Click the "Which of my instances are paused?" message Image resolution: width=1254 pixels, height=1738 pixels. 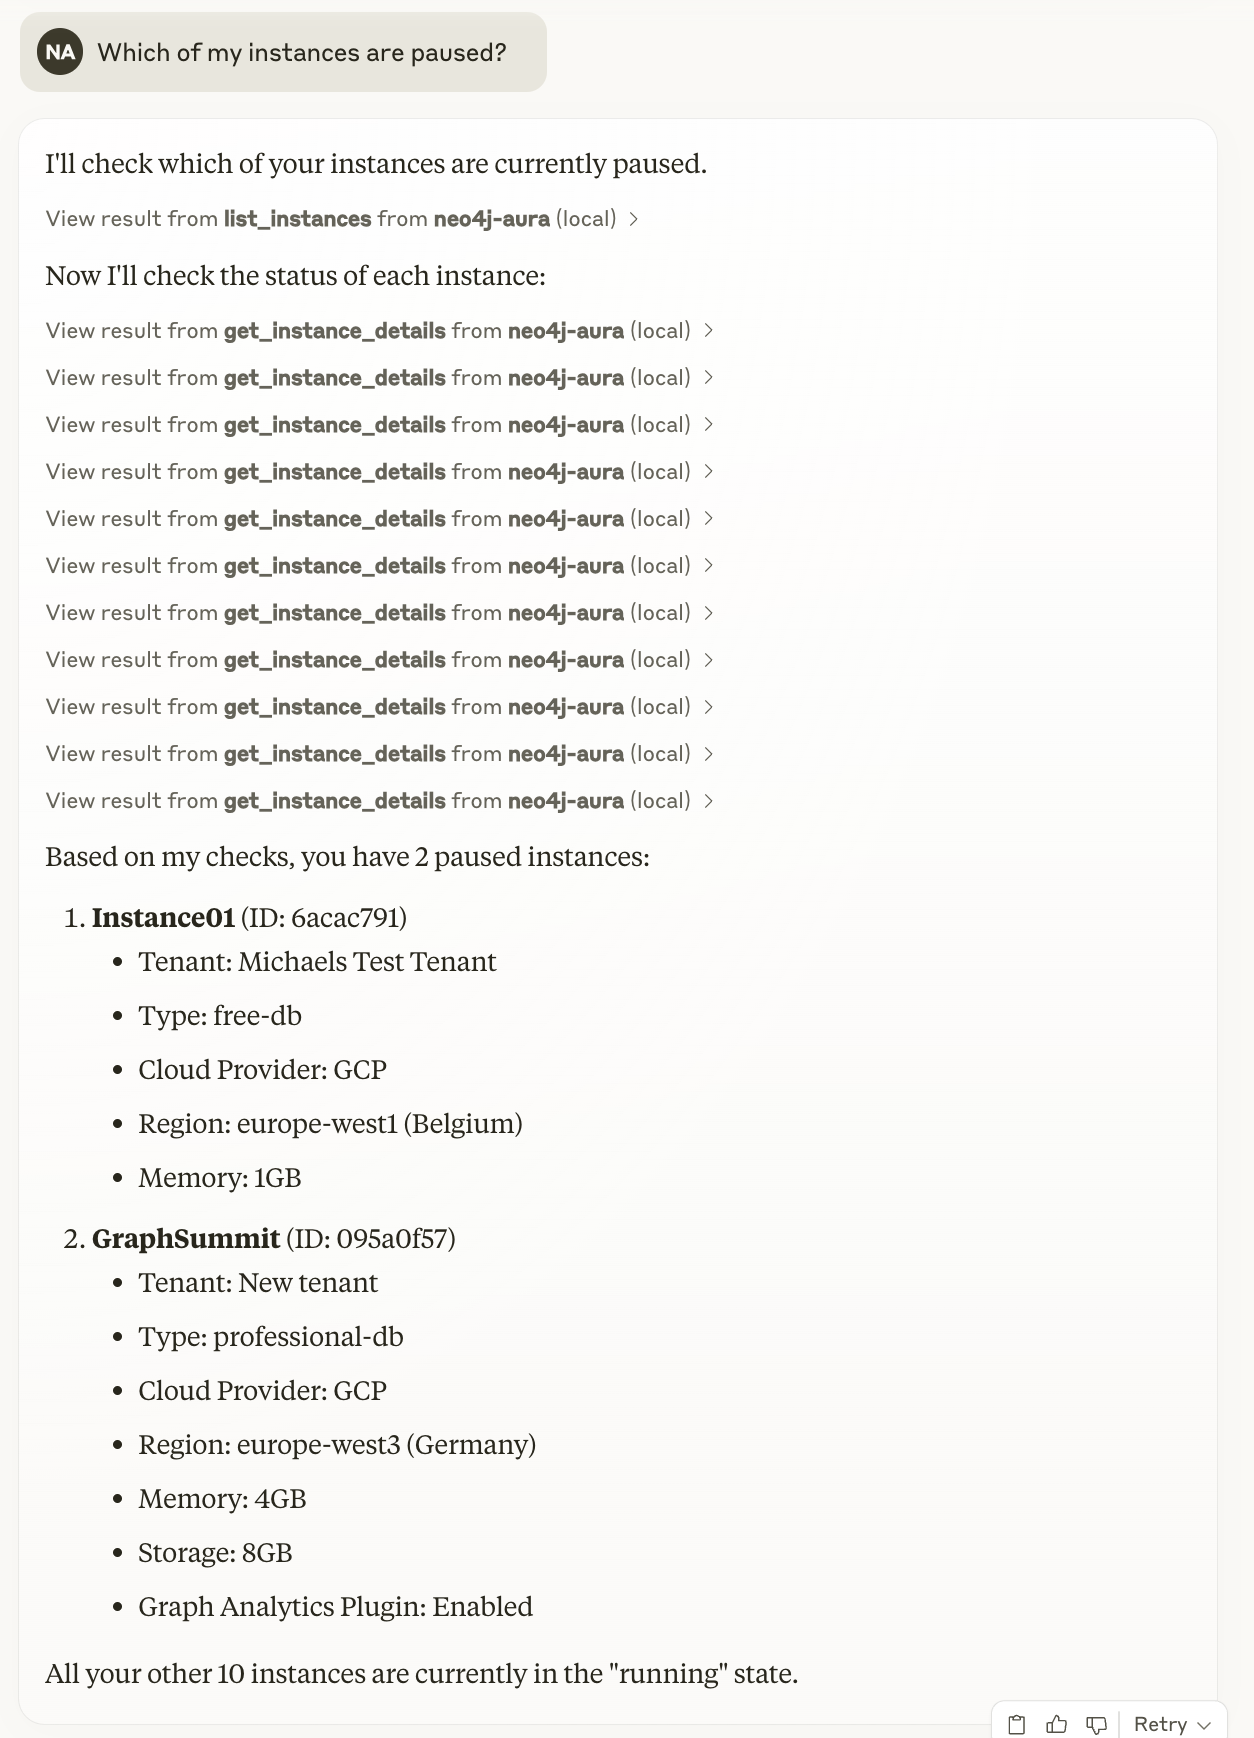click(301, 52)
